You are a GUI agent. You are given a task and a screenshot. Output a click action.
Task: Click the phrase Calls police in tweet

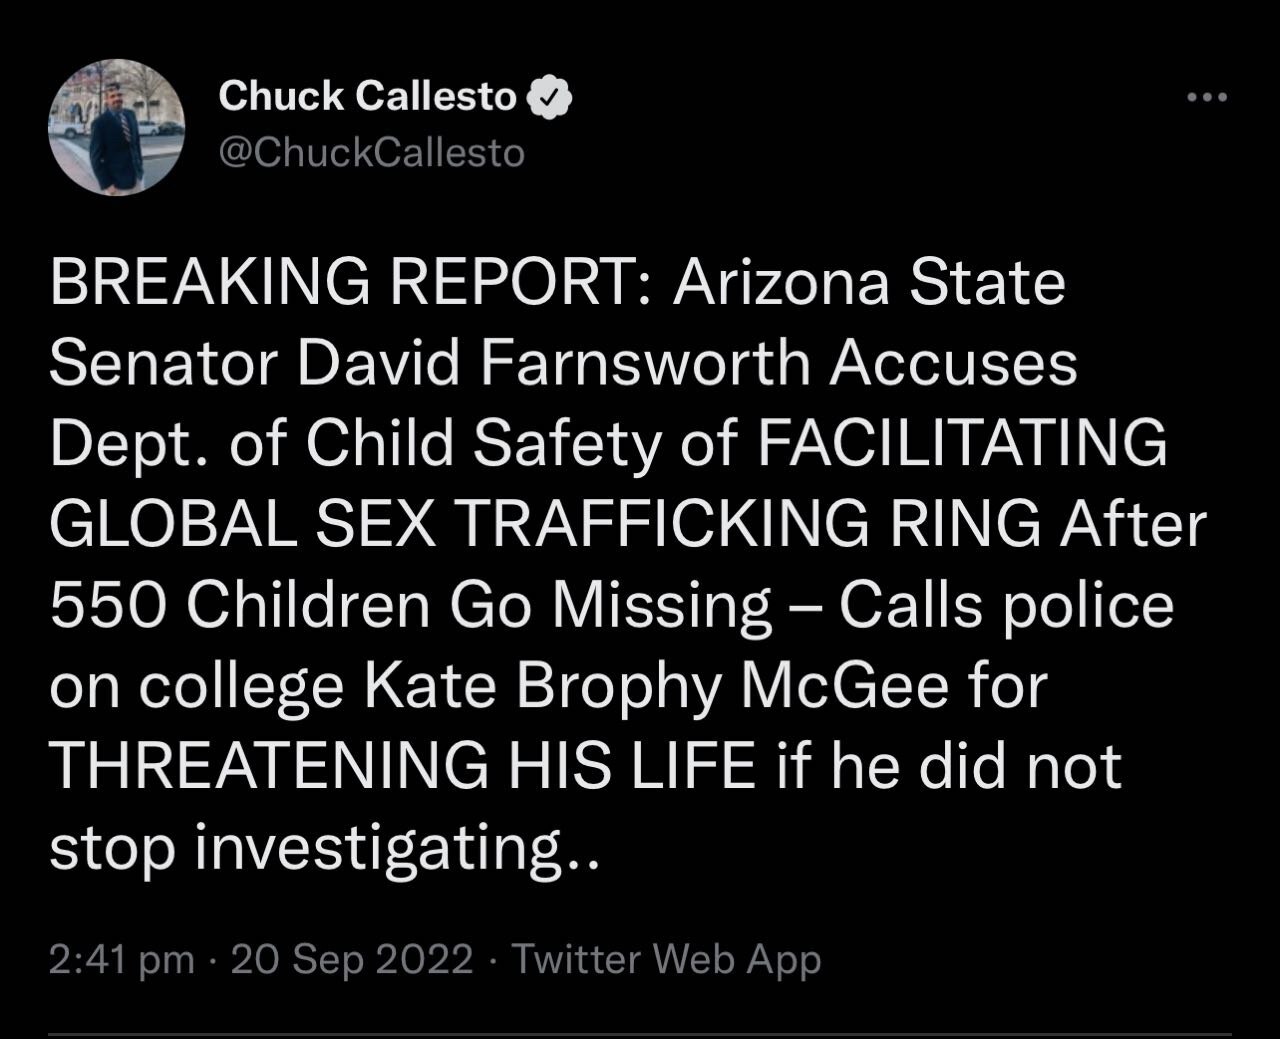pyautogui.click(x=1006, y=606)
